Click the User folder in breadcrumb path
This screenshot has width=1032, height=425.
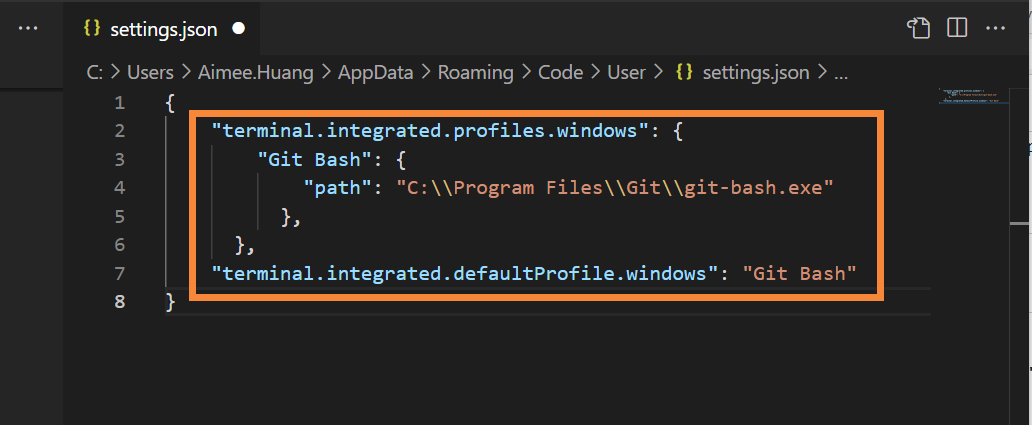627,72
